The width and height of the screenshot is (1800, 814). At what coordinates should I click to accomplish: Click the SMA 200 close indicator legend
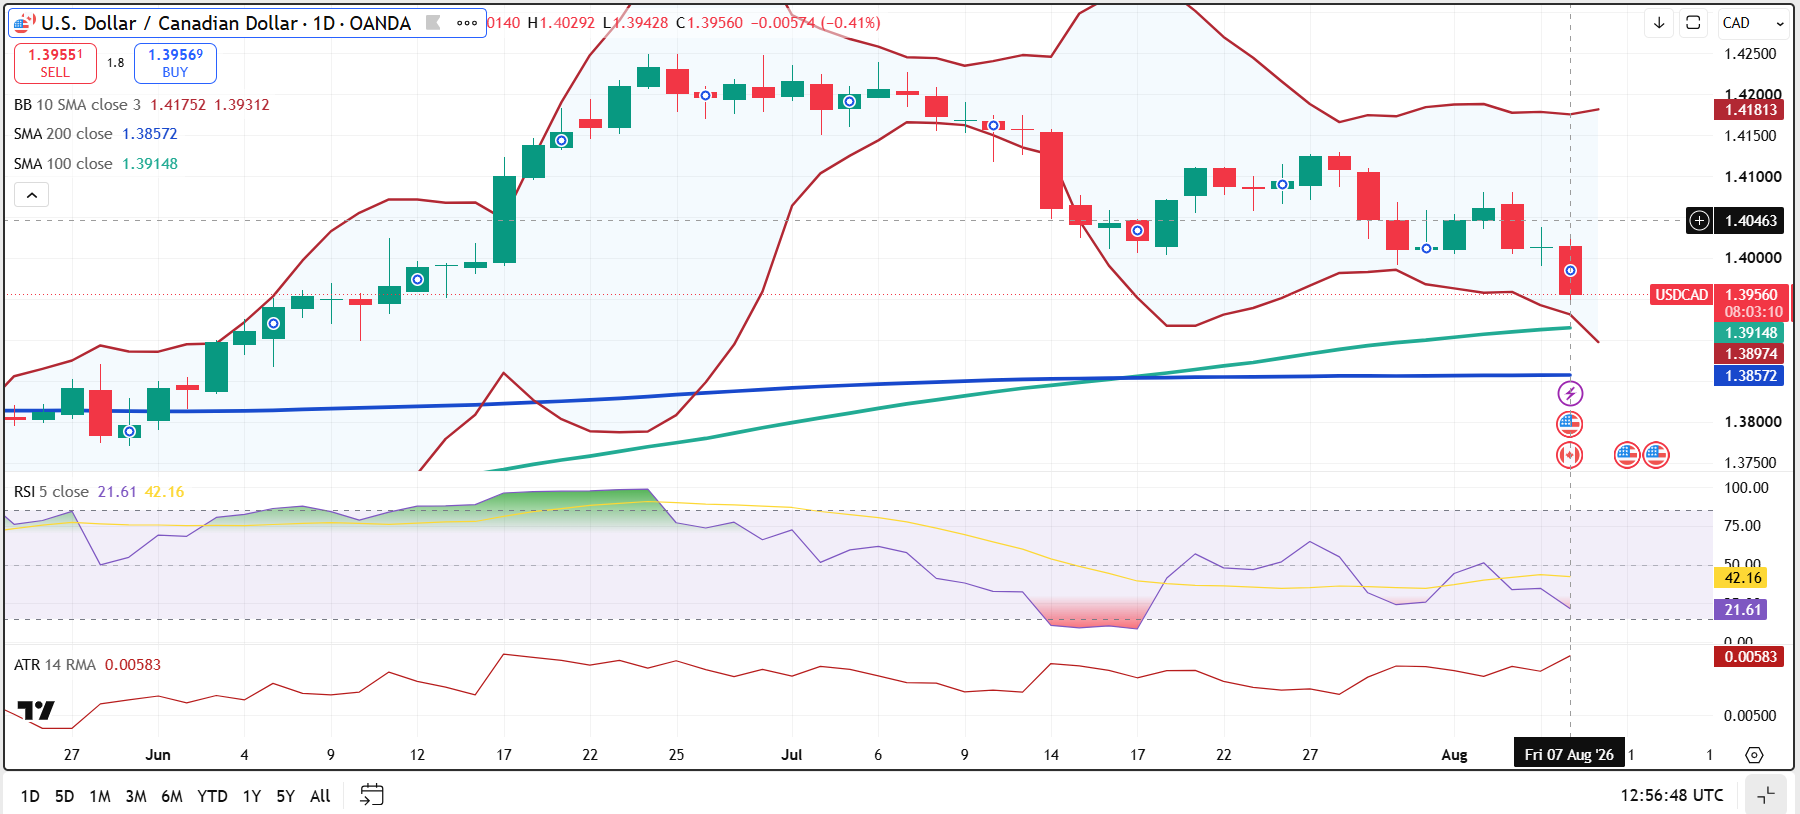coord(63,134)
